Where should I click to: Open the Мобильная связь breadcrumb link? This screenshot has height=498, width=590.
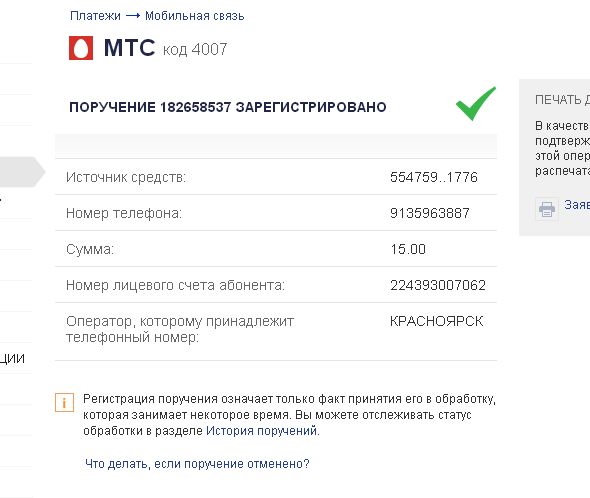pos(195,16)
